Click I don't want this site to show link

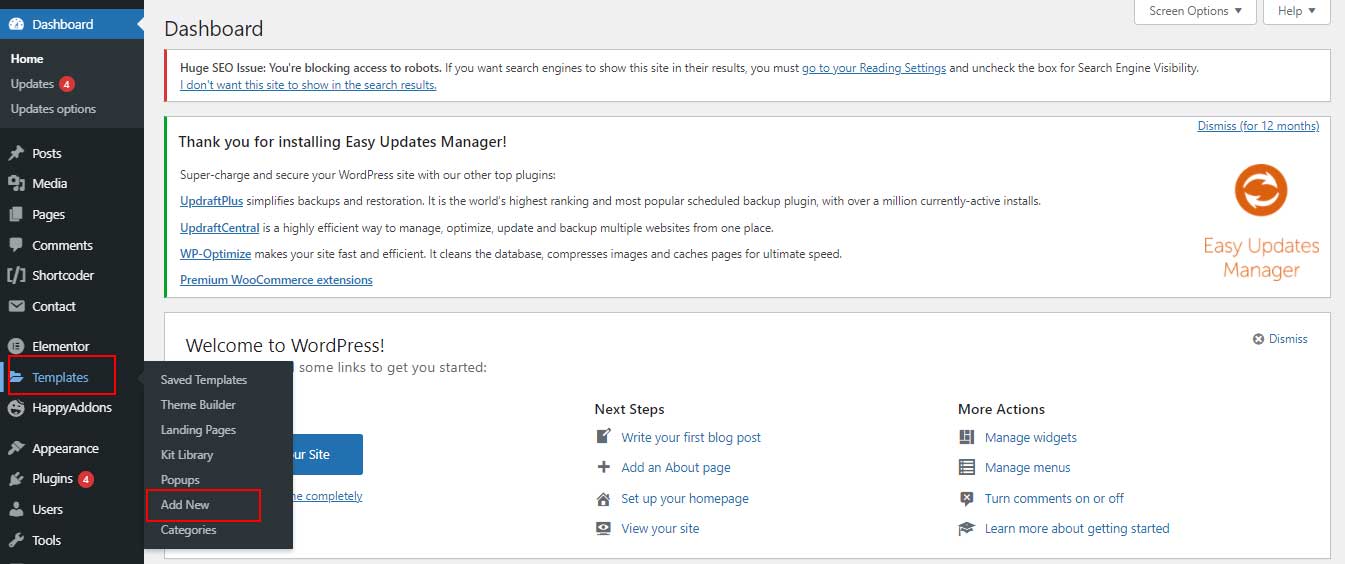click(x=308, y=85)
